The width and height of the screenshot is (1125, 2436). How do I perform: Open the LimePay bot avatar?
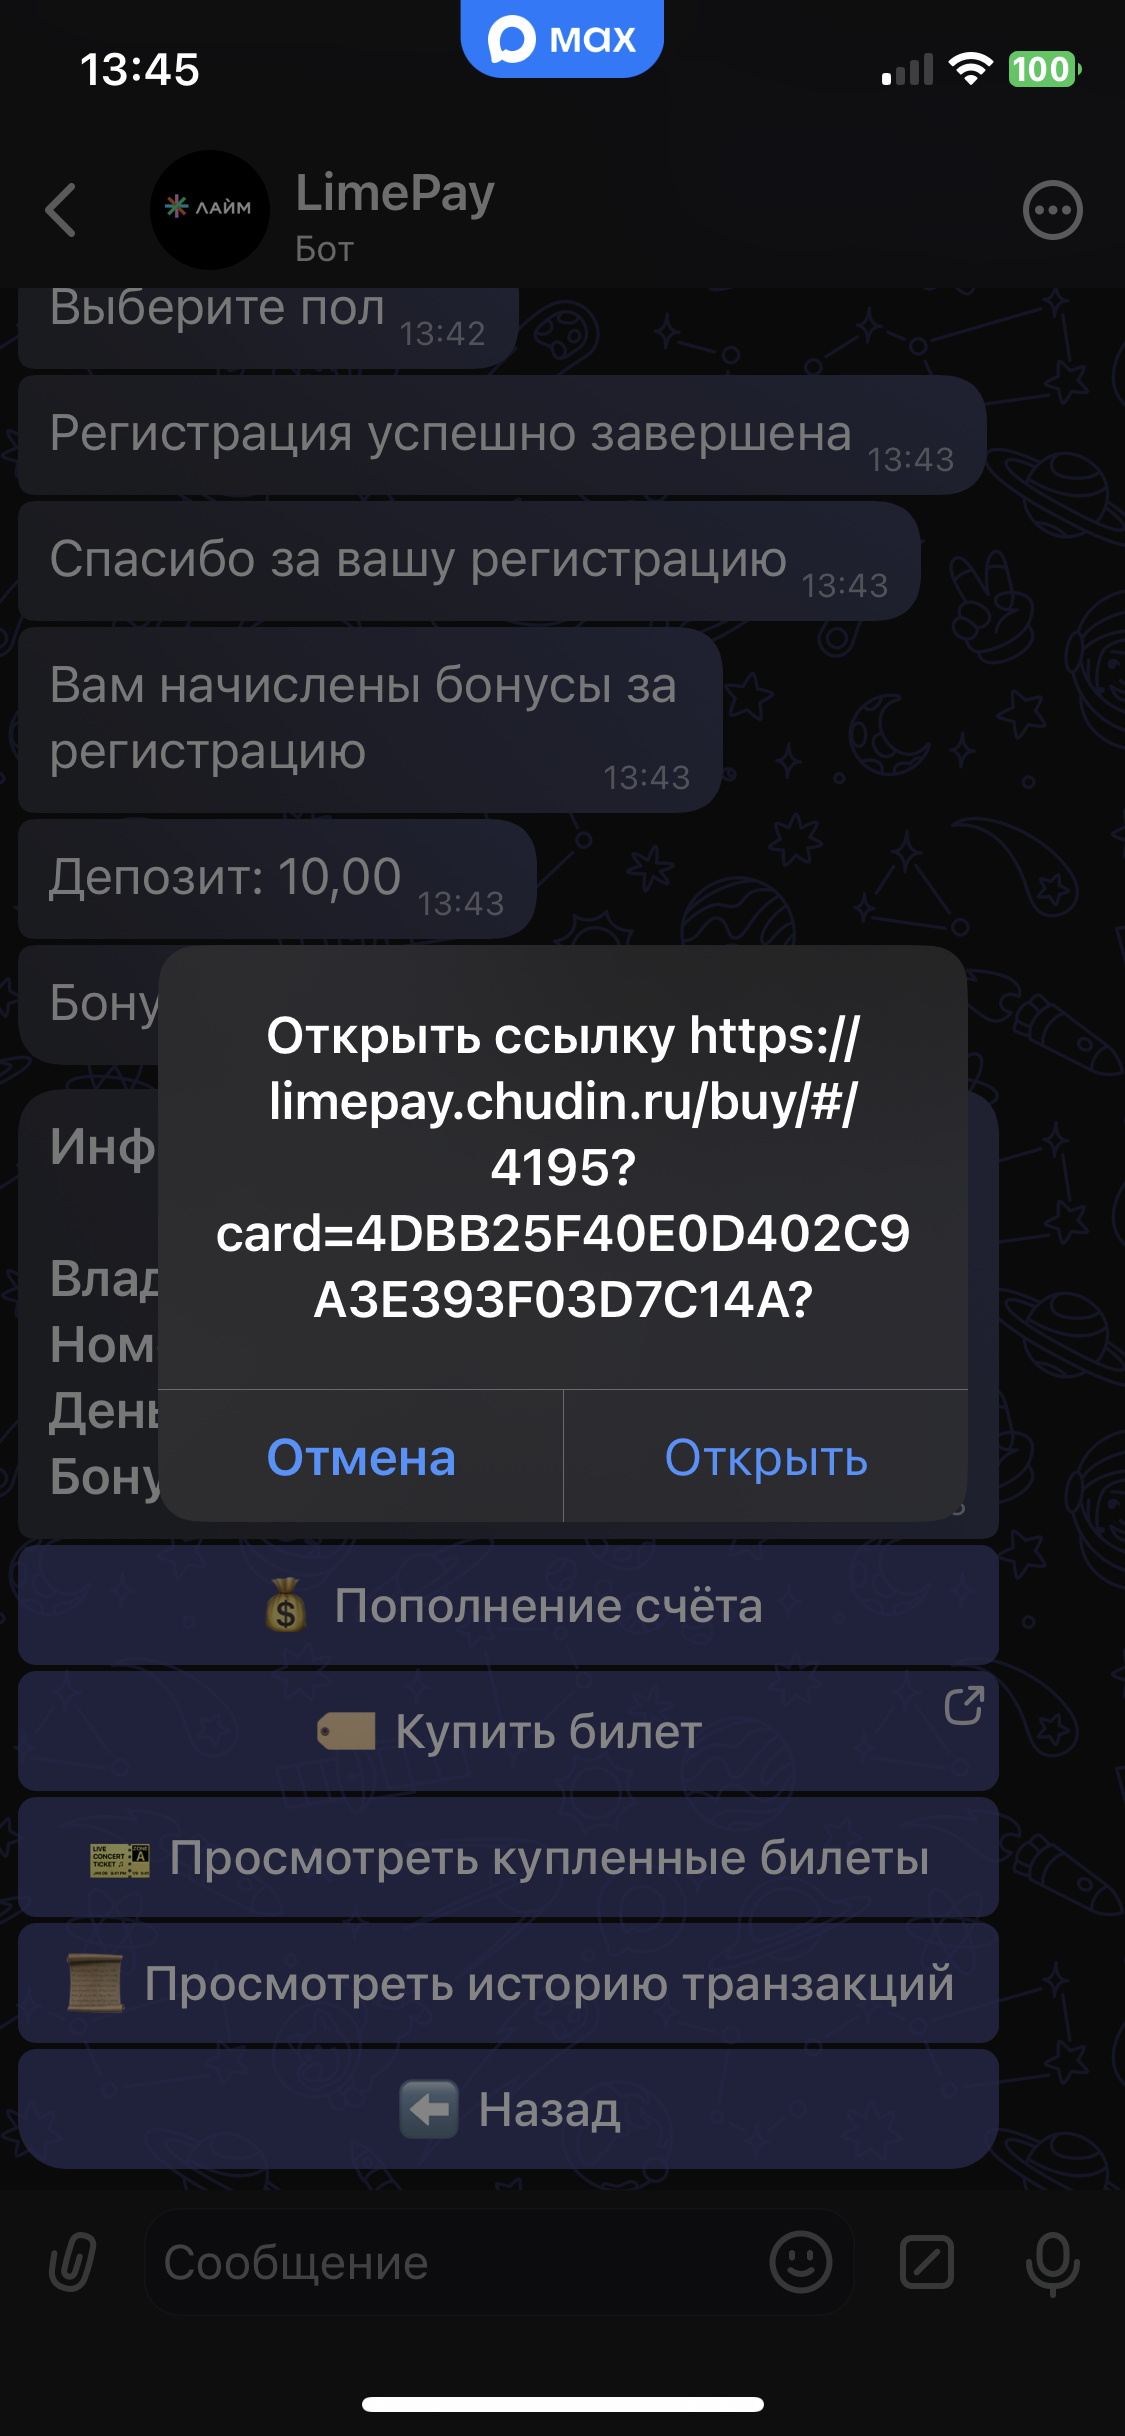pyautogui.click(x=210, y=210)
